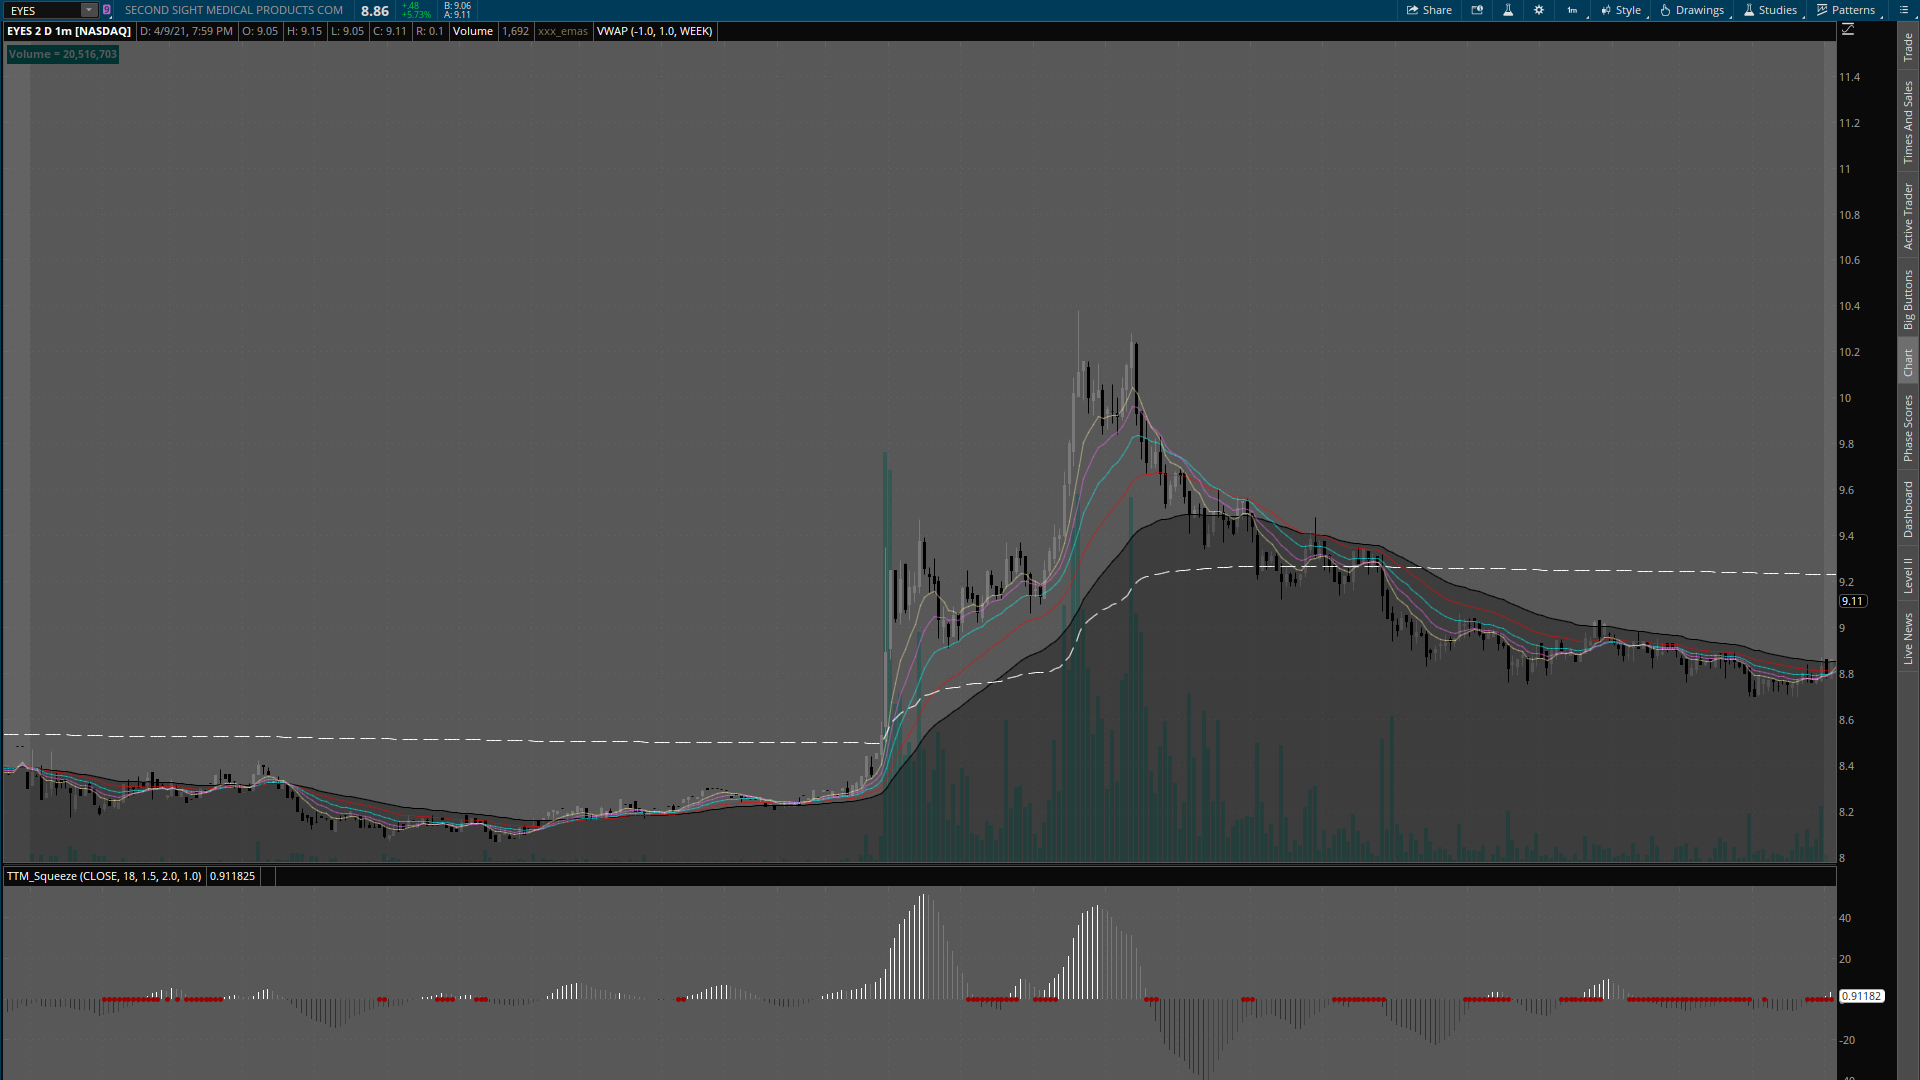Expand the EYES symbol dropdown arrow
This screenshot has width=1920, height=1080.
tap(89, 10)
